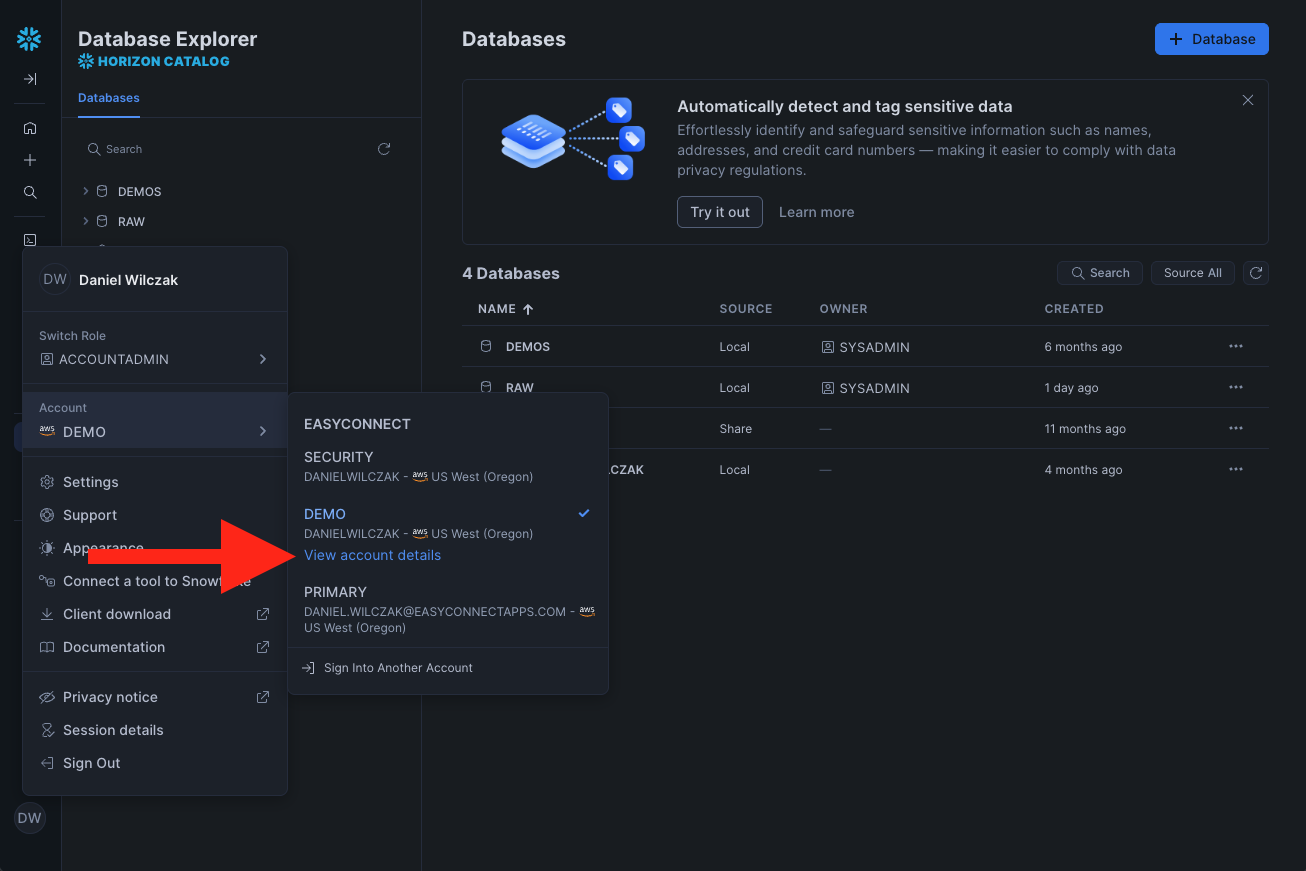The height and width of the screenshot is (871, 1306).
Task: Refresh the databases table
Action: (x=1257, y=273)
